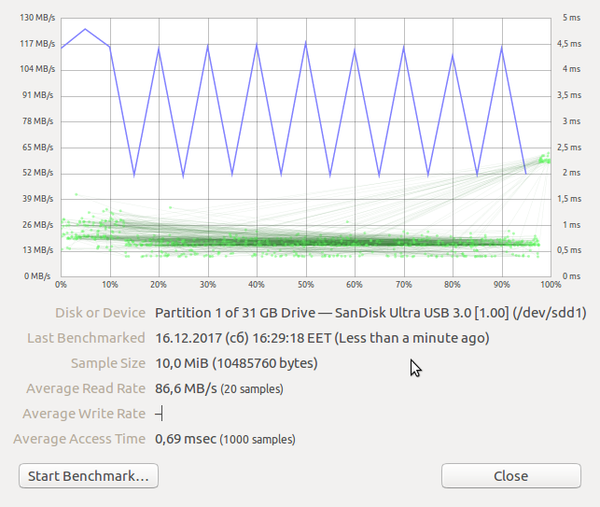Click the 30% label on horizontal axis

pos(208,285)
